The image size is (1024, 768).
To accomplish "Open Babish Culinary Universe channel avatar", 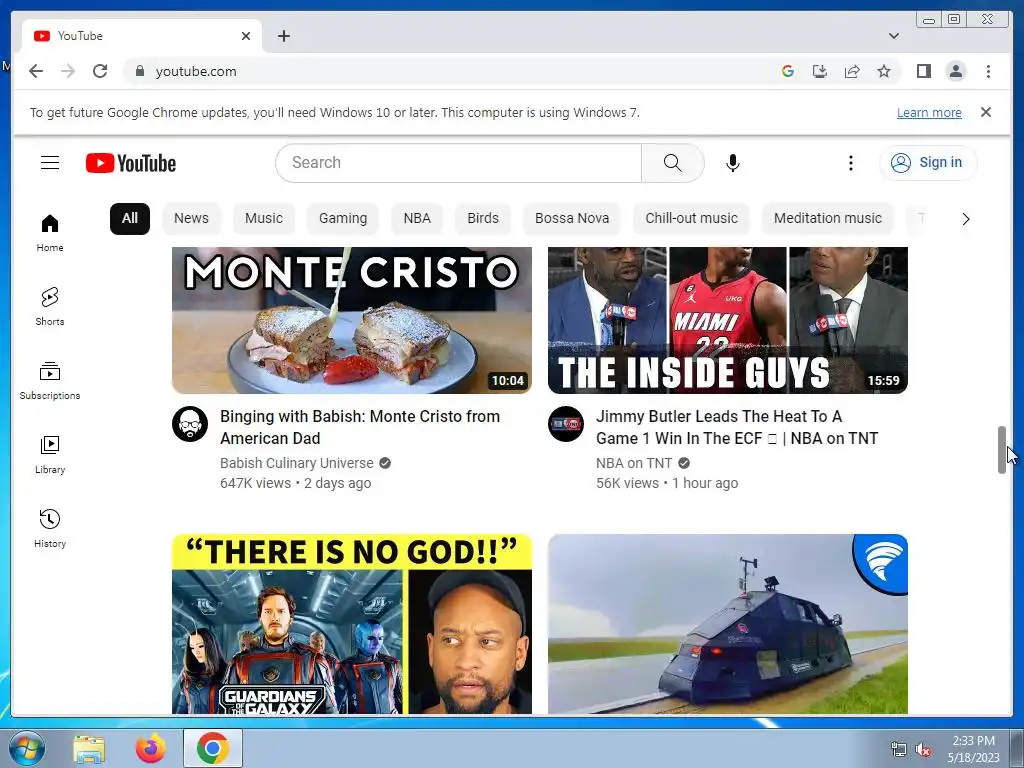I will tap(190, 424).
